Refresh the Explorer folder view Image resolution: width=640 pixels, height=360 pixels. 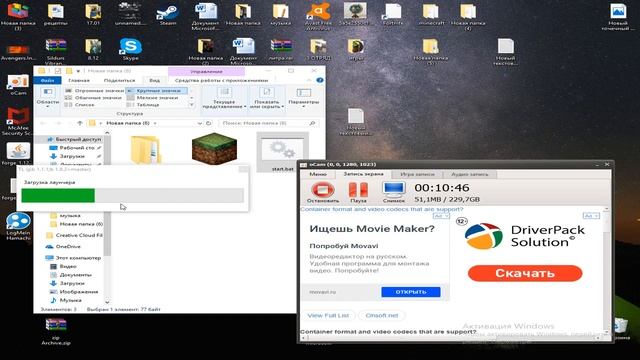(209, 123)
